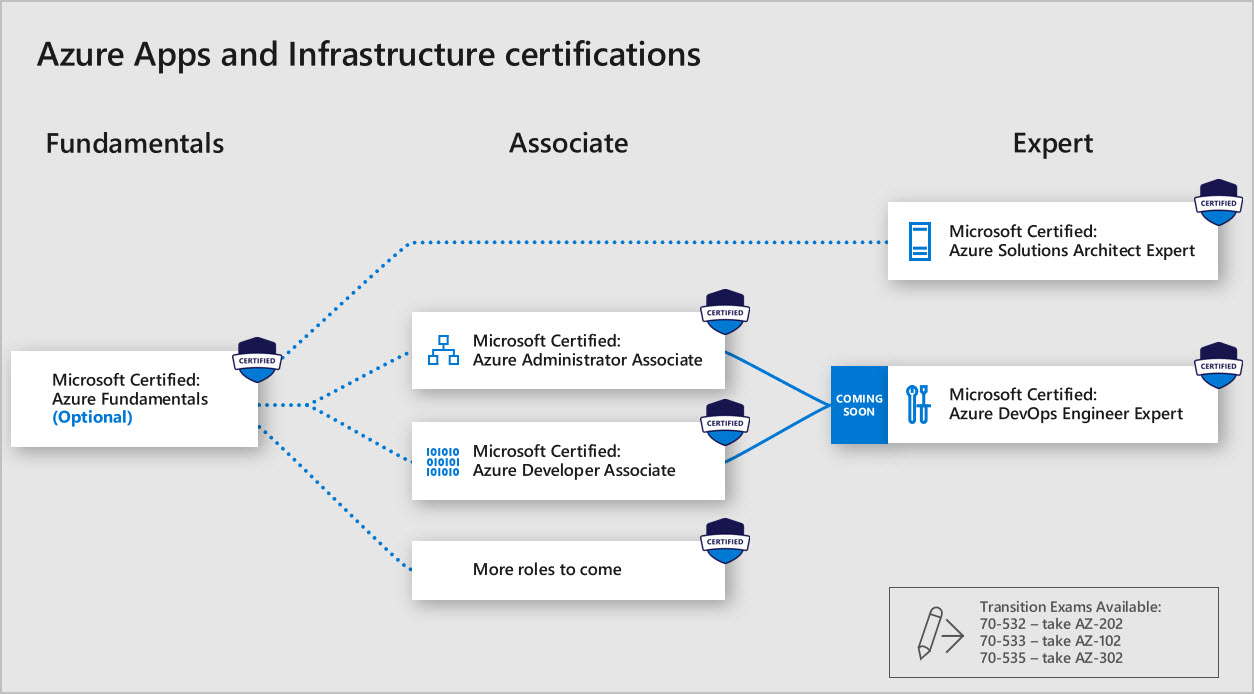Viewport: 1254px width, 694px height.
Task: Enable the COMING SOON flag for DevOps Engineer
Action: [858, 404]
